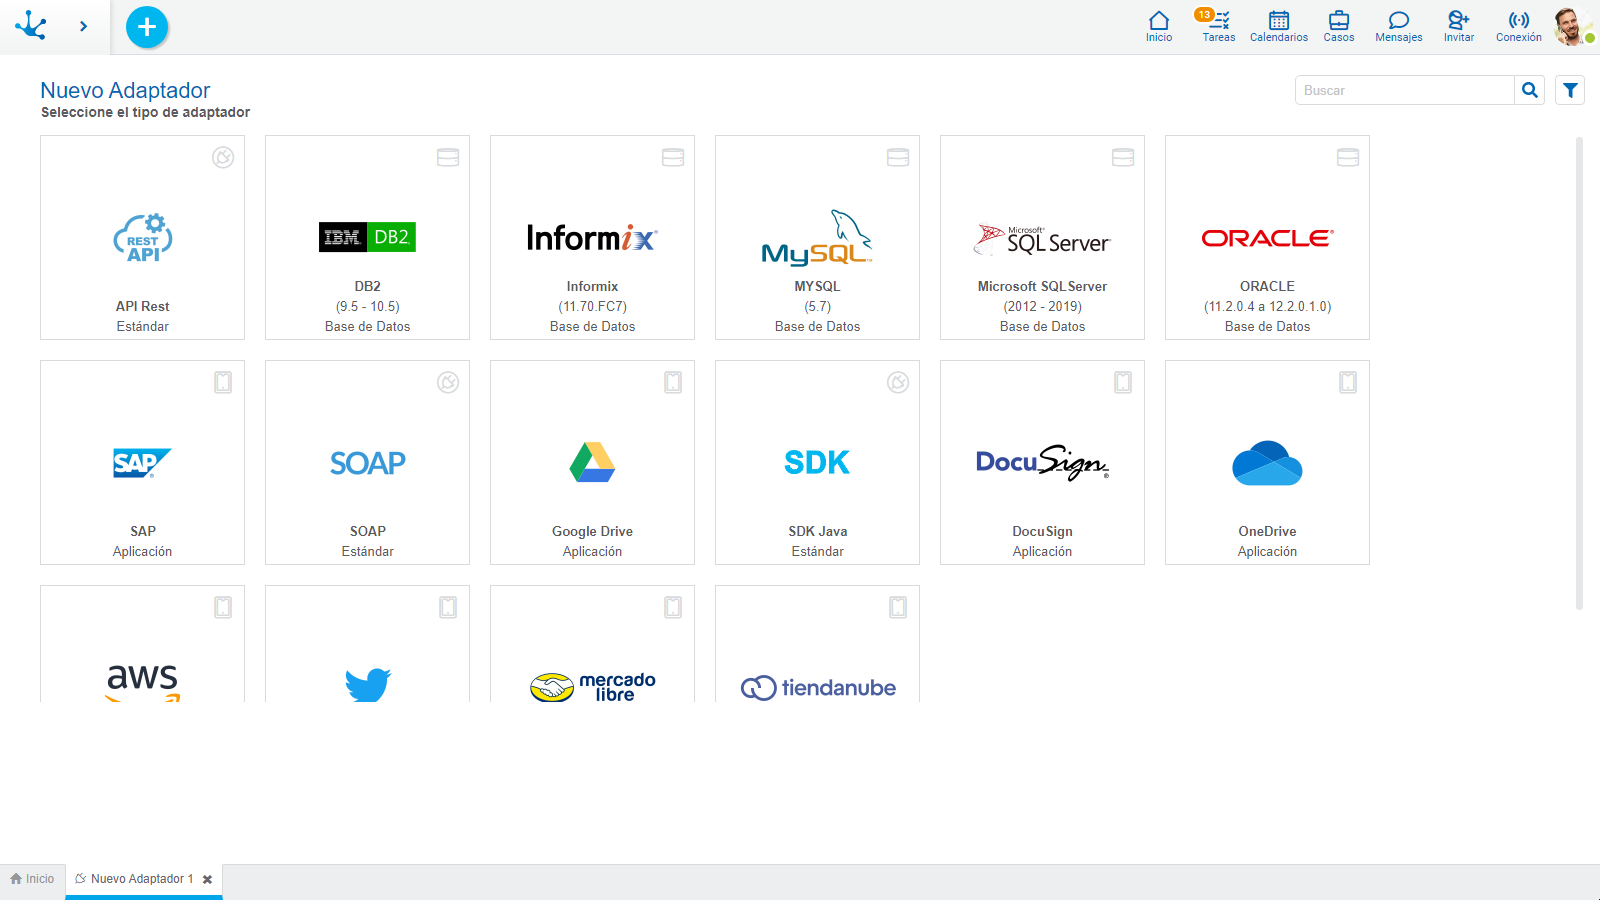Click the 'Google Drive' card label
This screenshot has width=1600, height=900.
click(x=592, y=531)
